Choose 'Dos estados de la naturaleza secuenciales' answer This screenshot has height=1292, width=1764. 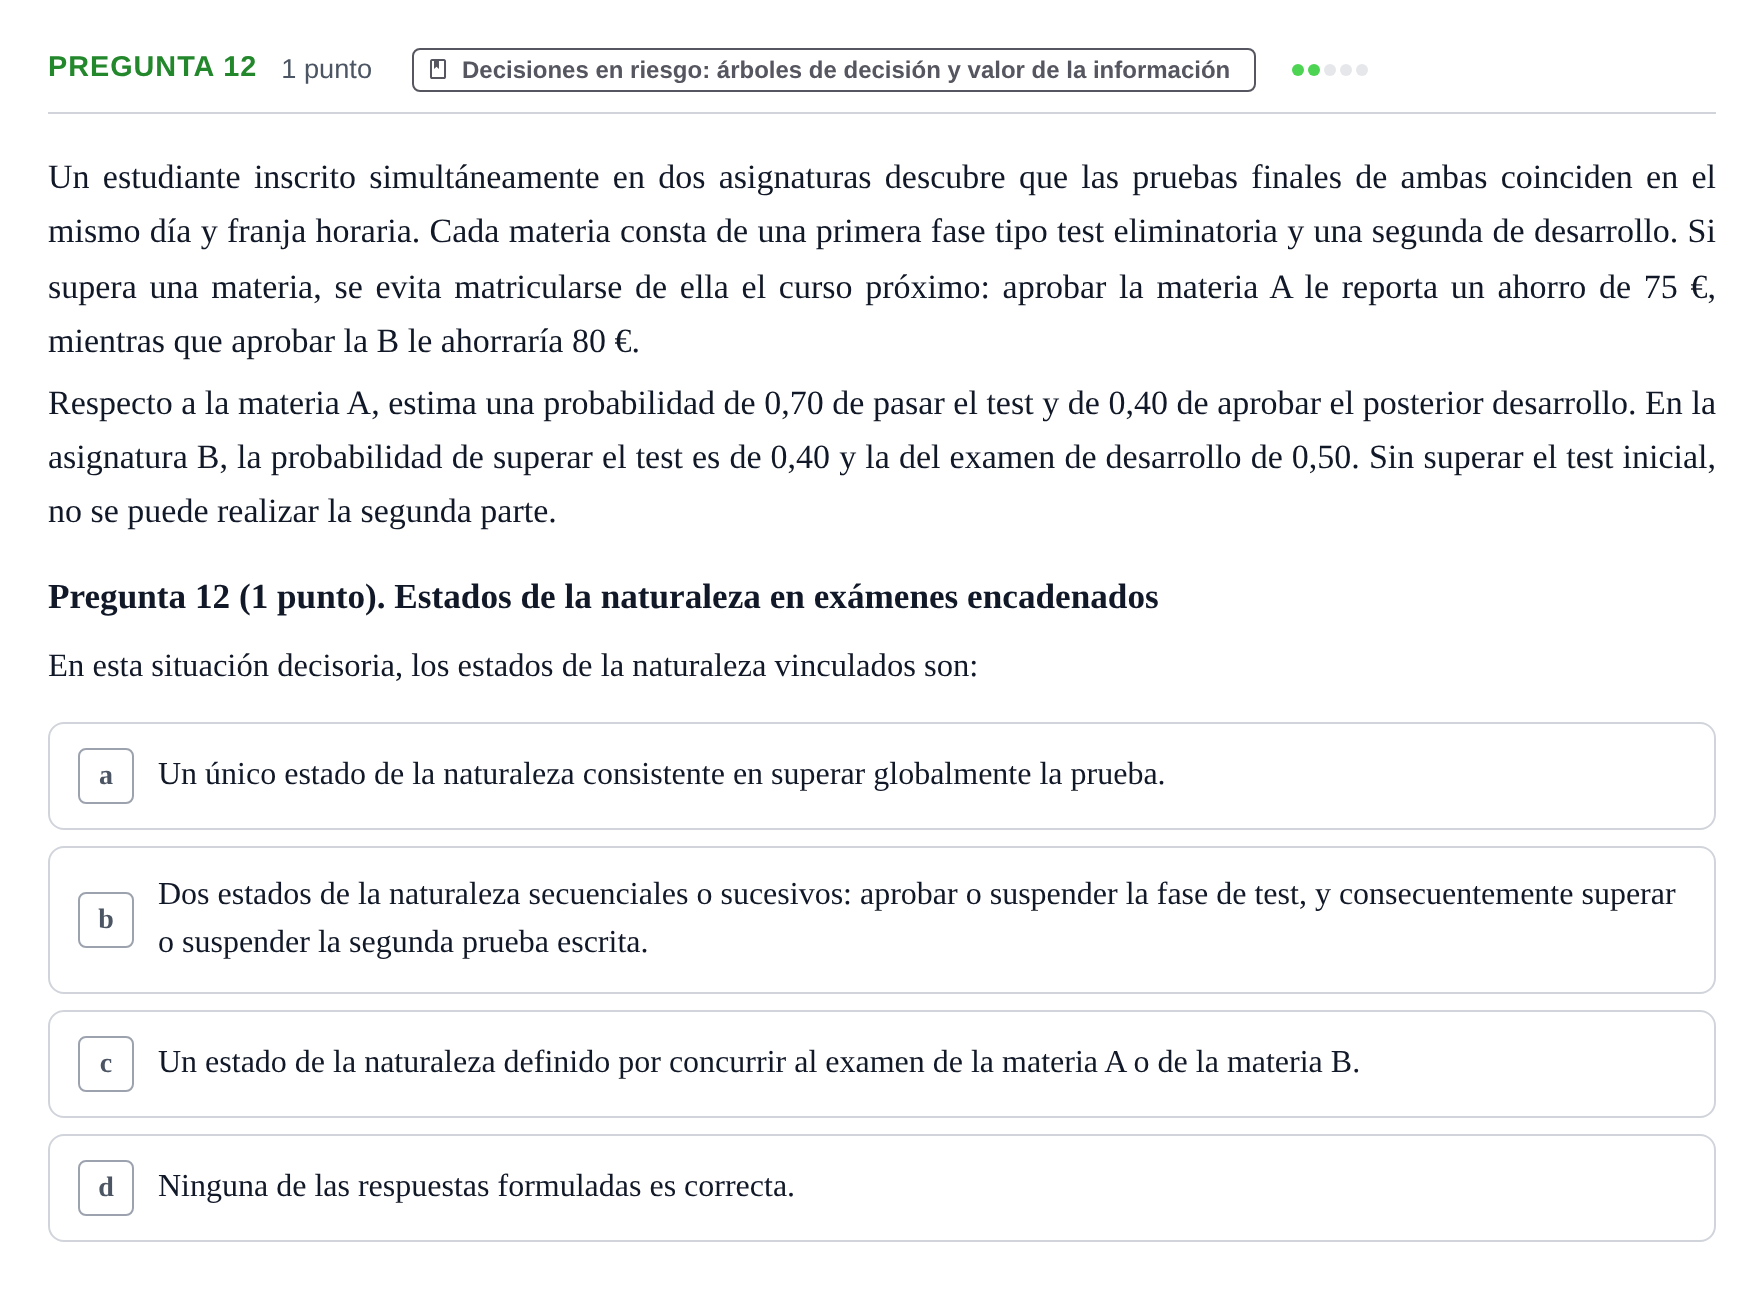[882, 920]
